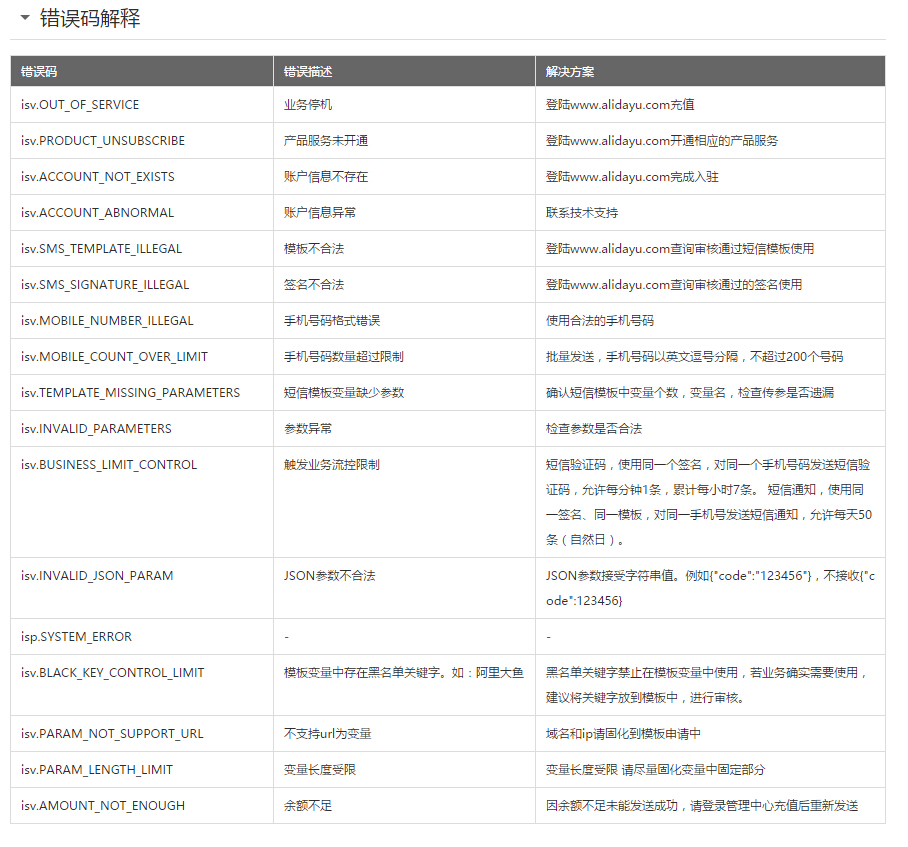Screen dimensions: 908x847
Task: Click the 错误描述 column header
Action: [308, 72]
